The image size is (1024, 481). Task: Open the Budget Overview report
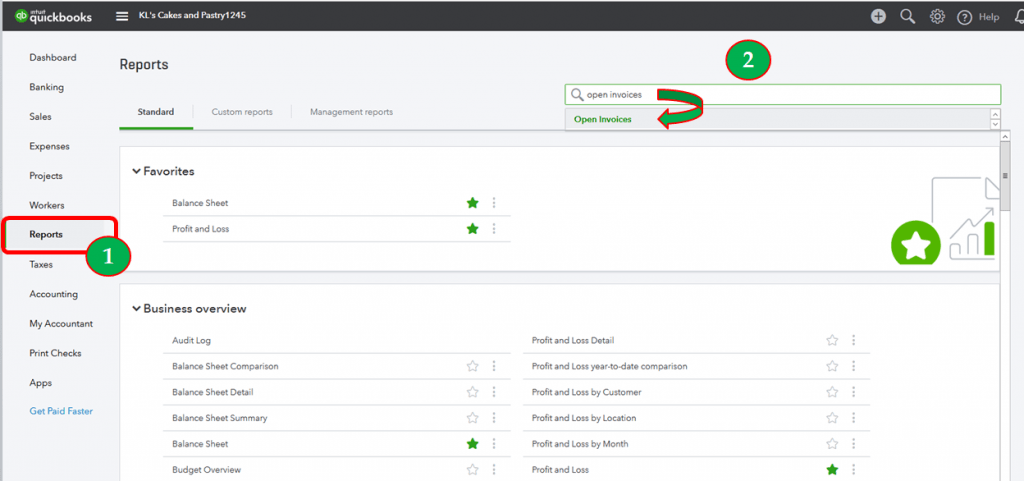[x=206, y=470]
